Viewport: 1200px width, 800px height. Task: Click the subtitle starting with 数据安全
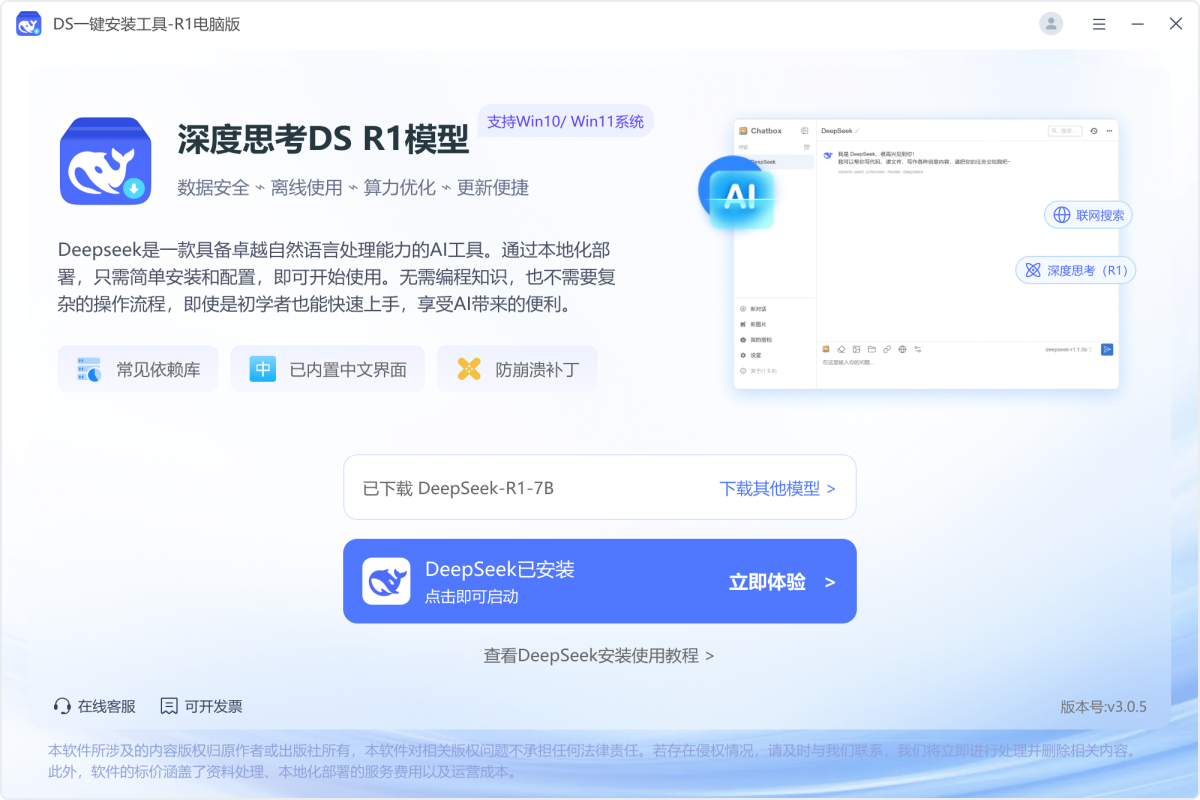coord(353,187)
